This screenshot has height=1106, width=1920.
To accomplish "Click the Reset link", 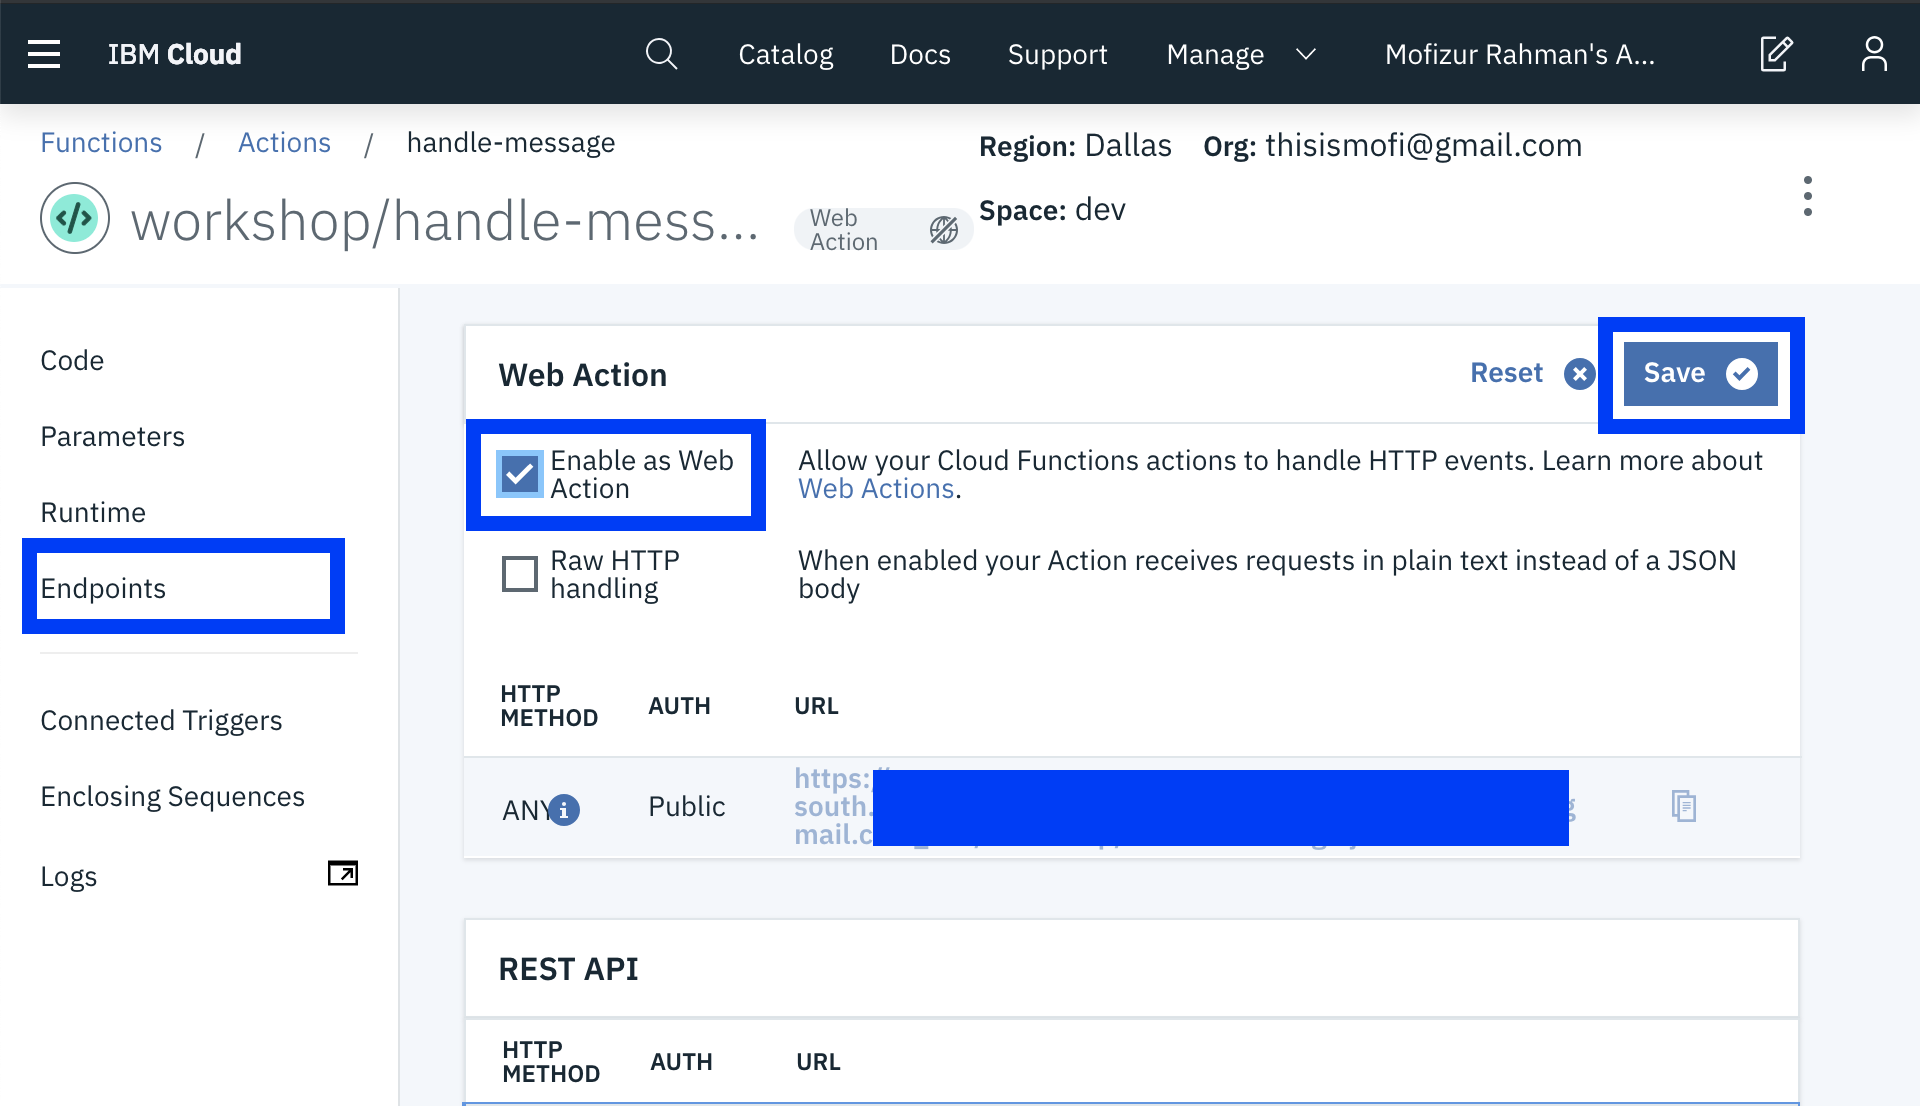I will click(1506, 373).
